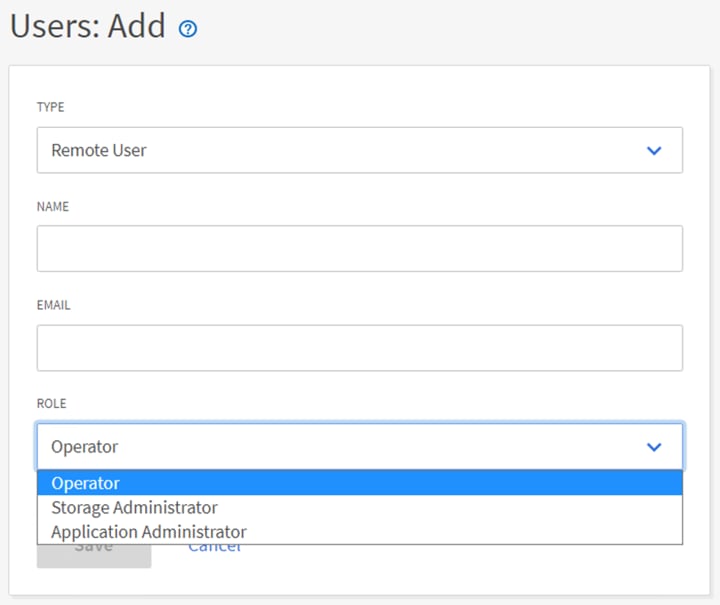720x605 pixels.
Task: Click the NAME field label
Action: pyautogui.click(x=53, y=206)
